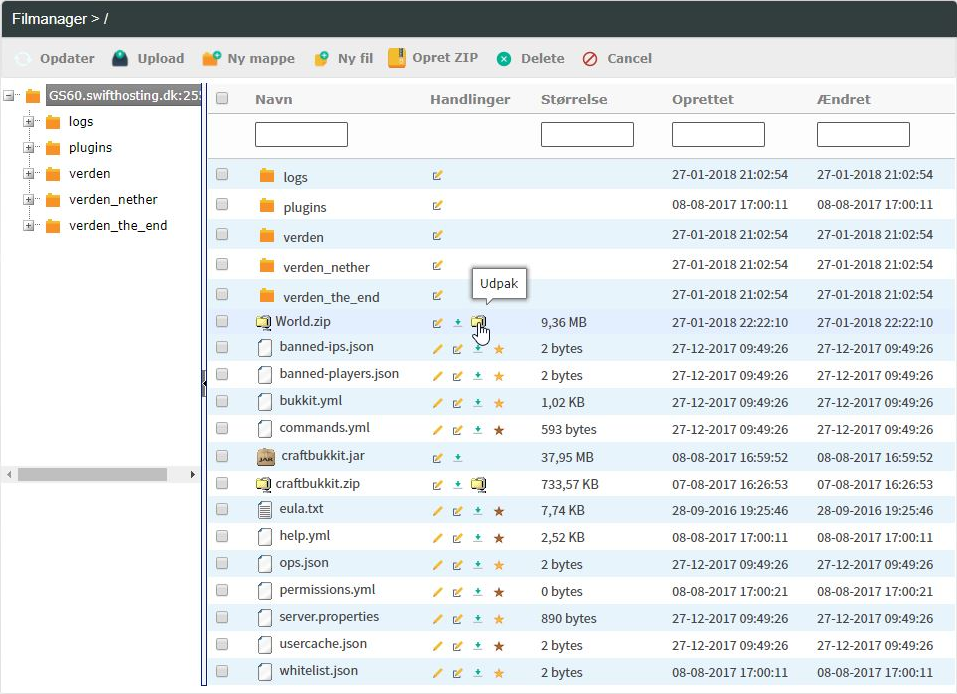Screen dimensions: 957x694
Task: Select the logs folder row checkbox
Action: (222, 175)
